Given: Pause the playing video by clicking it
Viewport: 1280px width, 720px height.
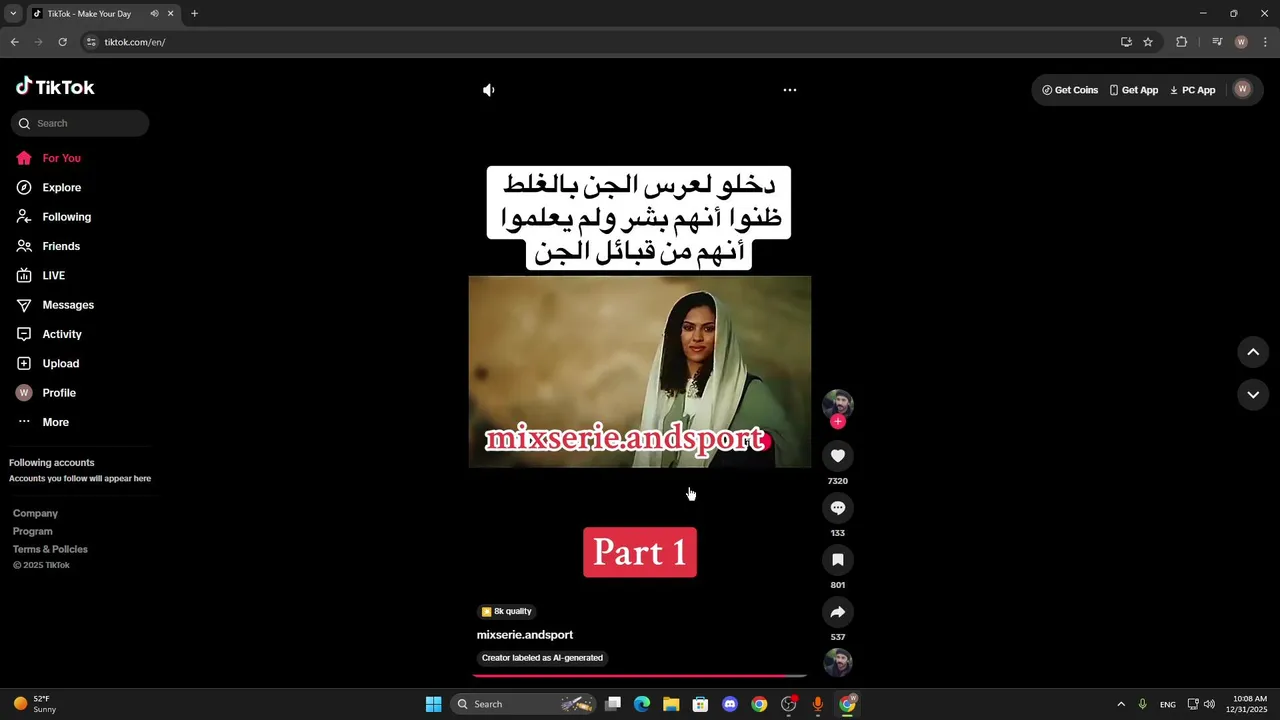Looking at the screenshot, I should tap(640, 371).
